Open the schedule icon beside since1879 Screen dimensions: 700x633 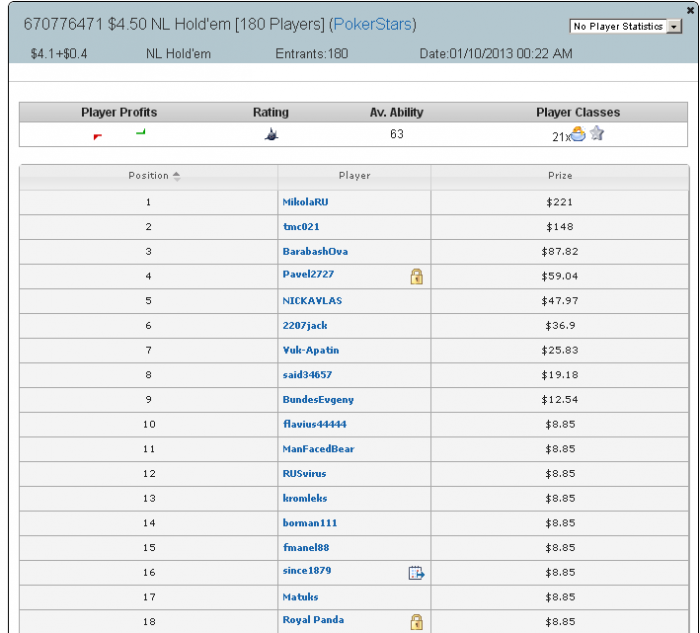[417, 573]
